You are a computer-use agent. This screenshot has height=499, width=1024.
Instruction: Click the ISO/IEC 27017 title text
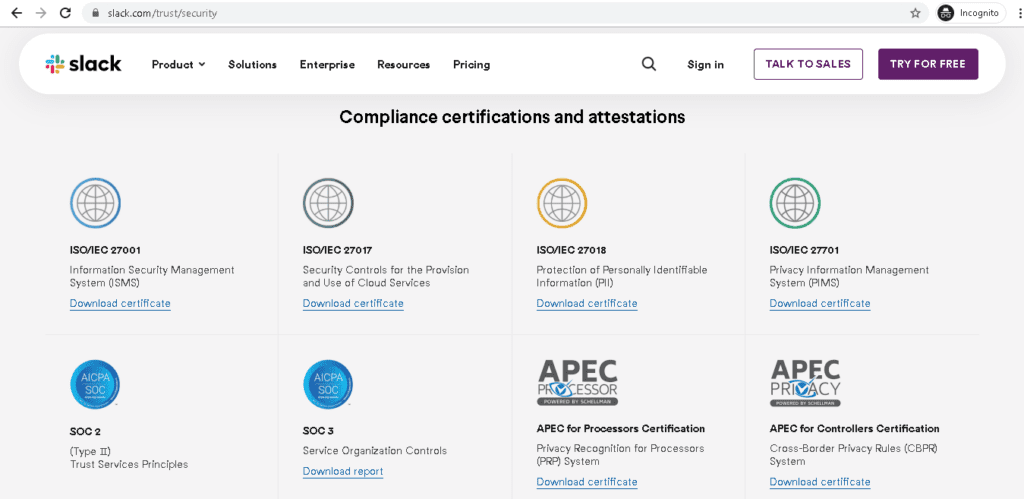(x=338, y=250)
